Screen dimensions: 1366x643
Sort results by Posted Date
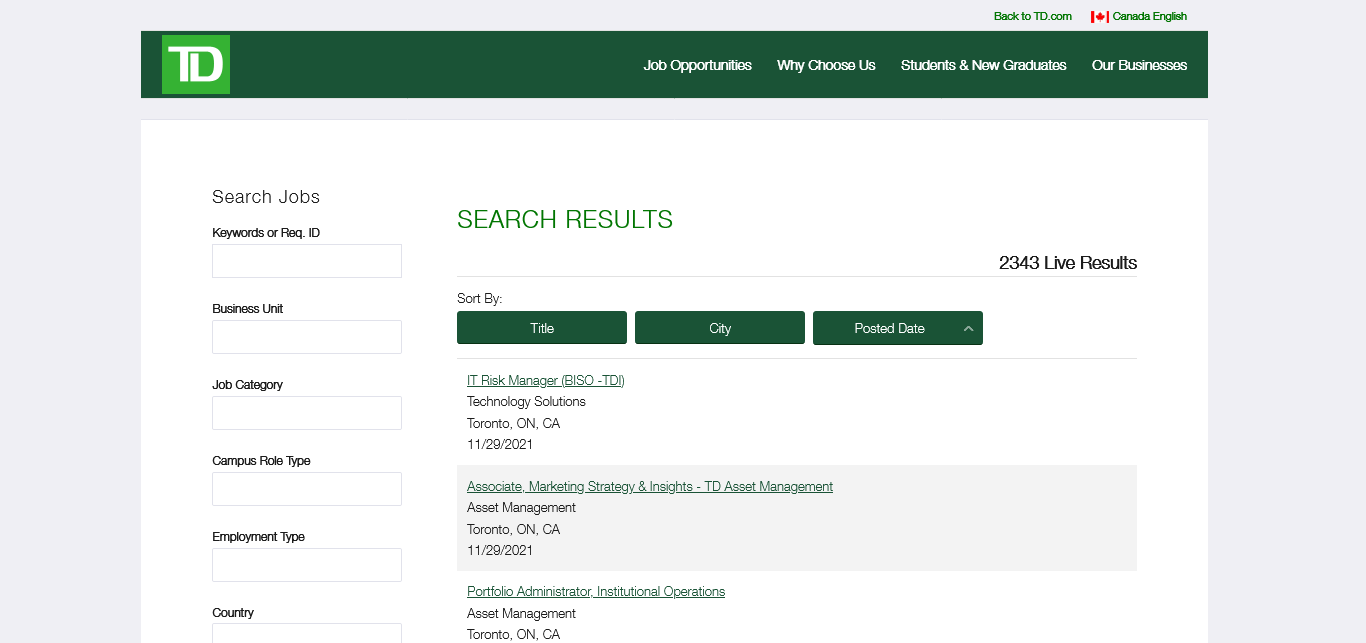[889, 328]
